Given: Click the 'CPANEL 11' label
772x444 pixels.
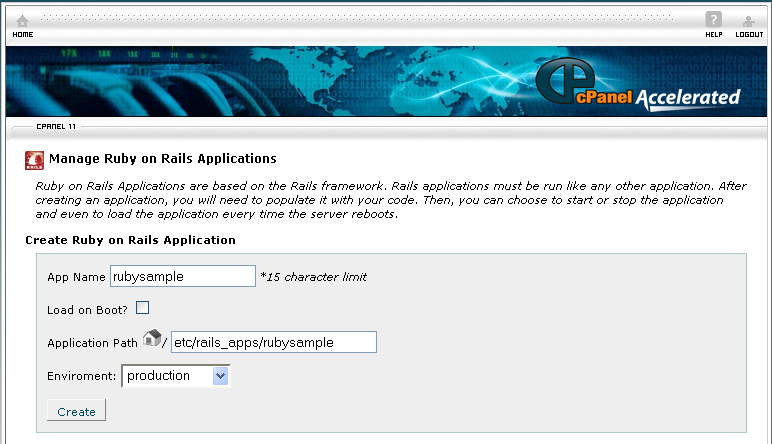Looking at the screenshot, I should (56, 127).
